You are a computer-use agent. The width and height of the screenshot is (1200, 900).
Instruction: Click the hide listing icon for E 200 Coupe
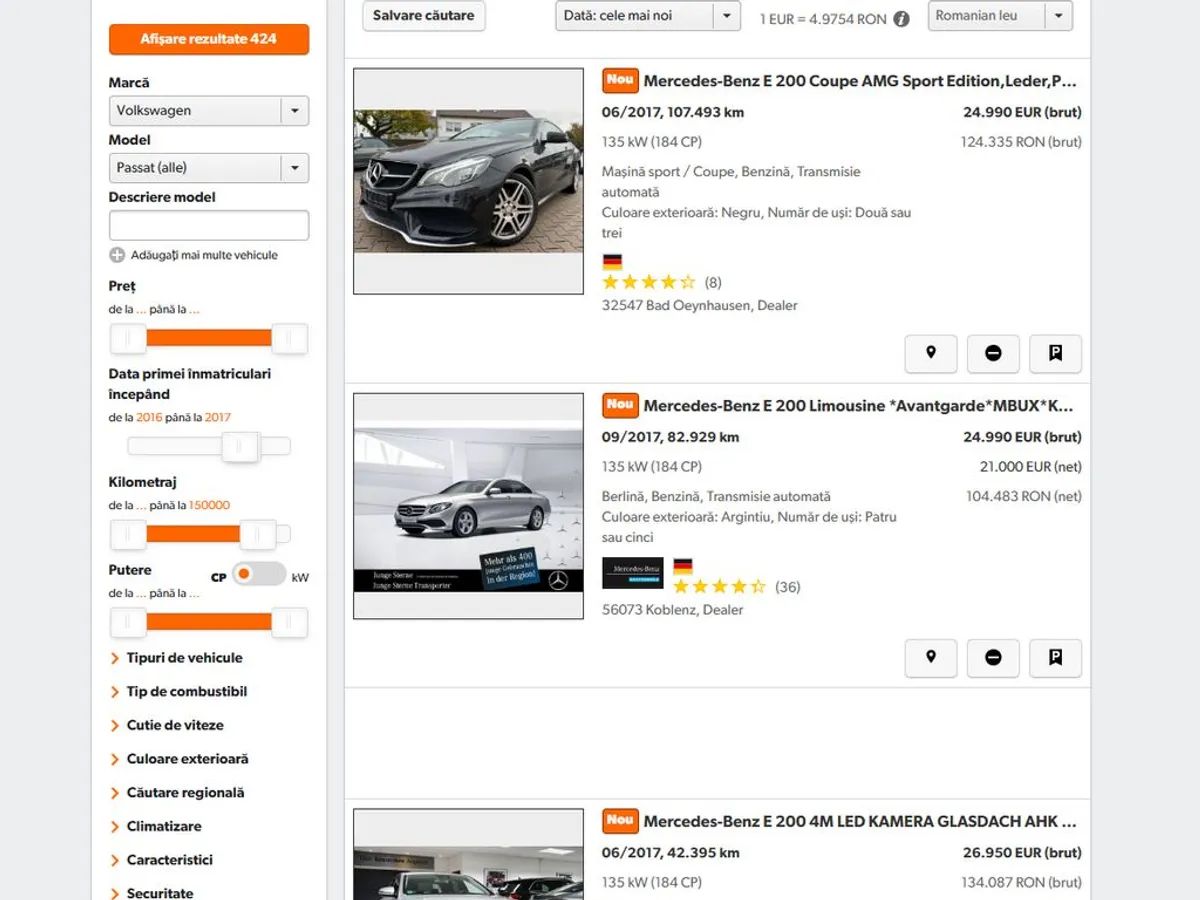[x=993, y=353]
